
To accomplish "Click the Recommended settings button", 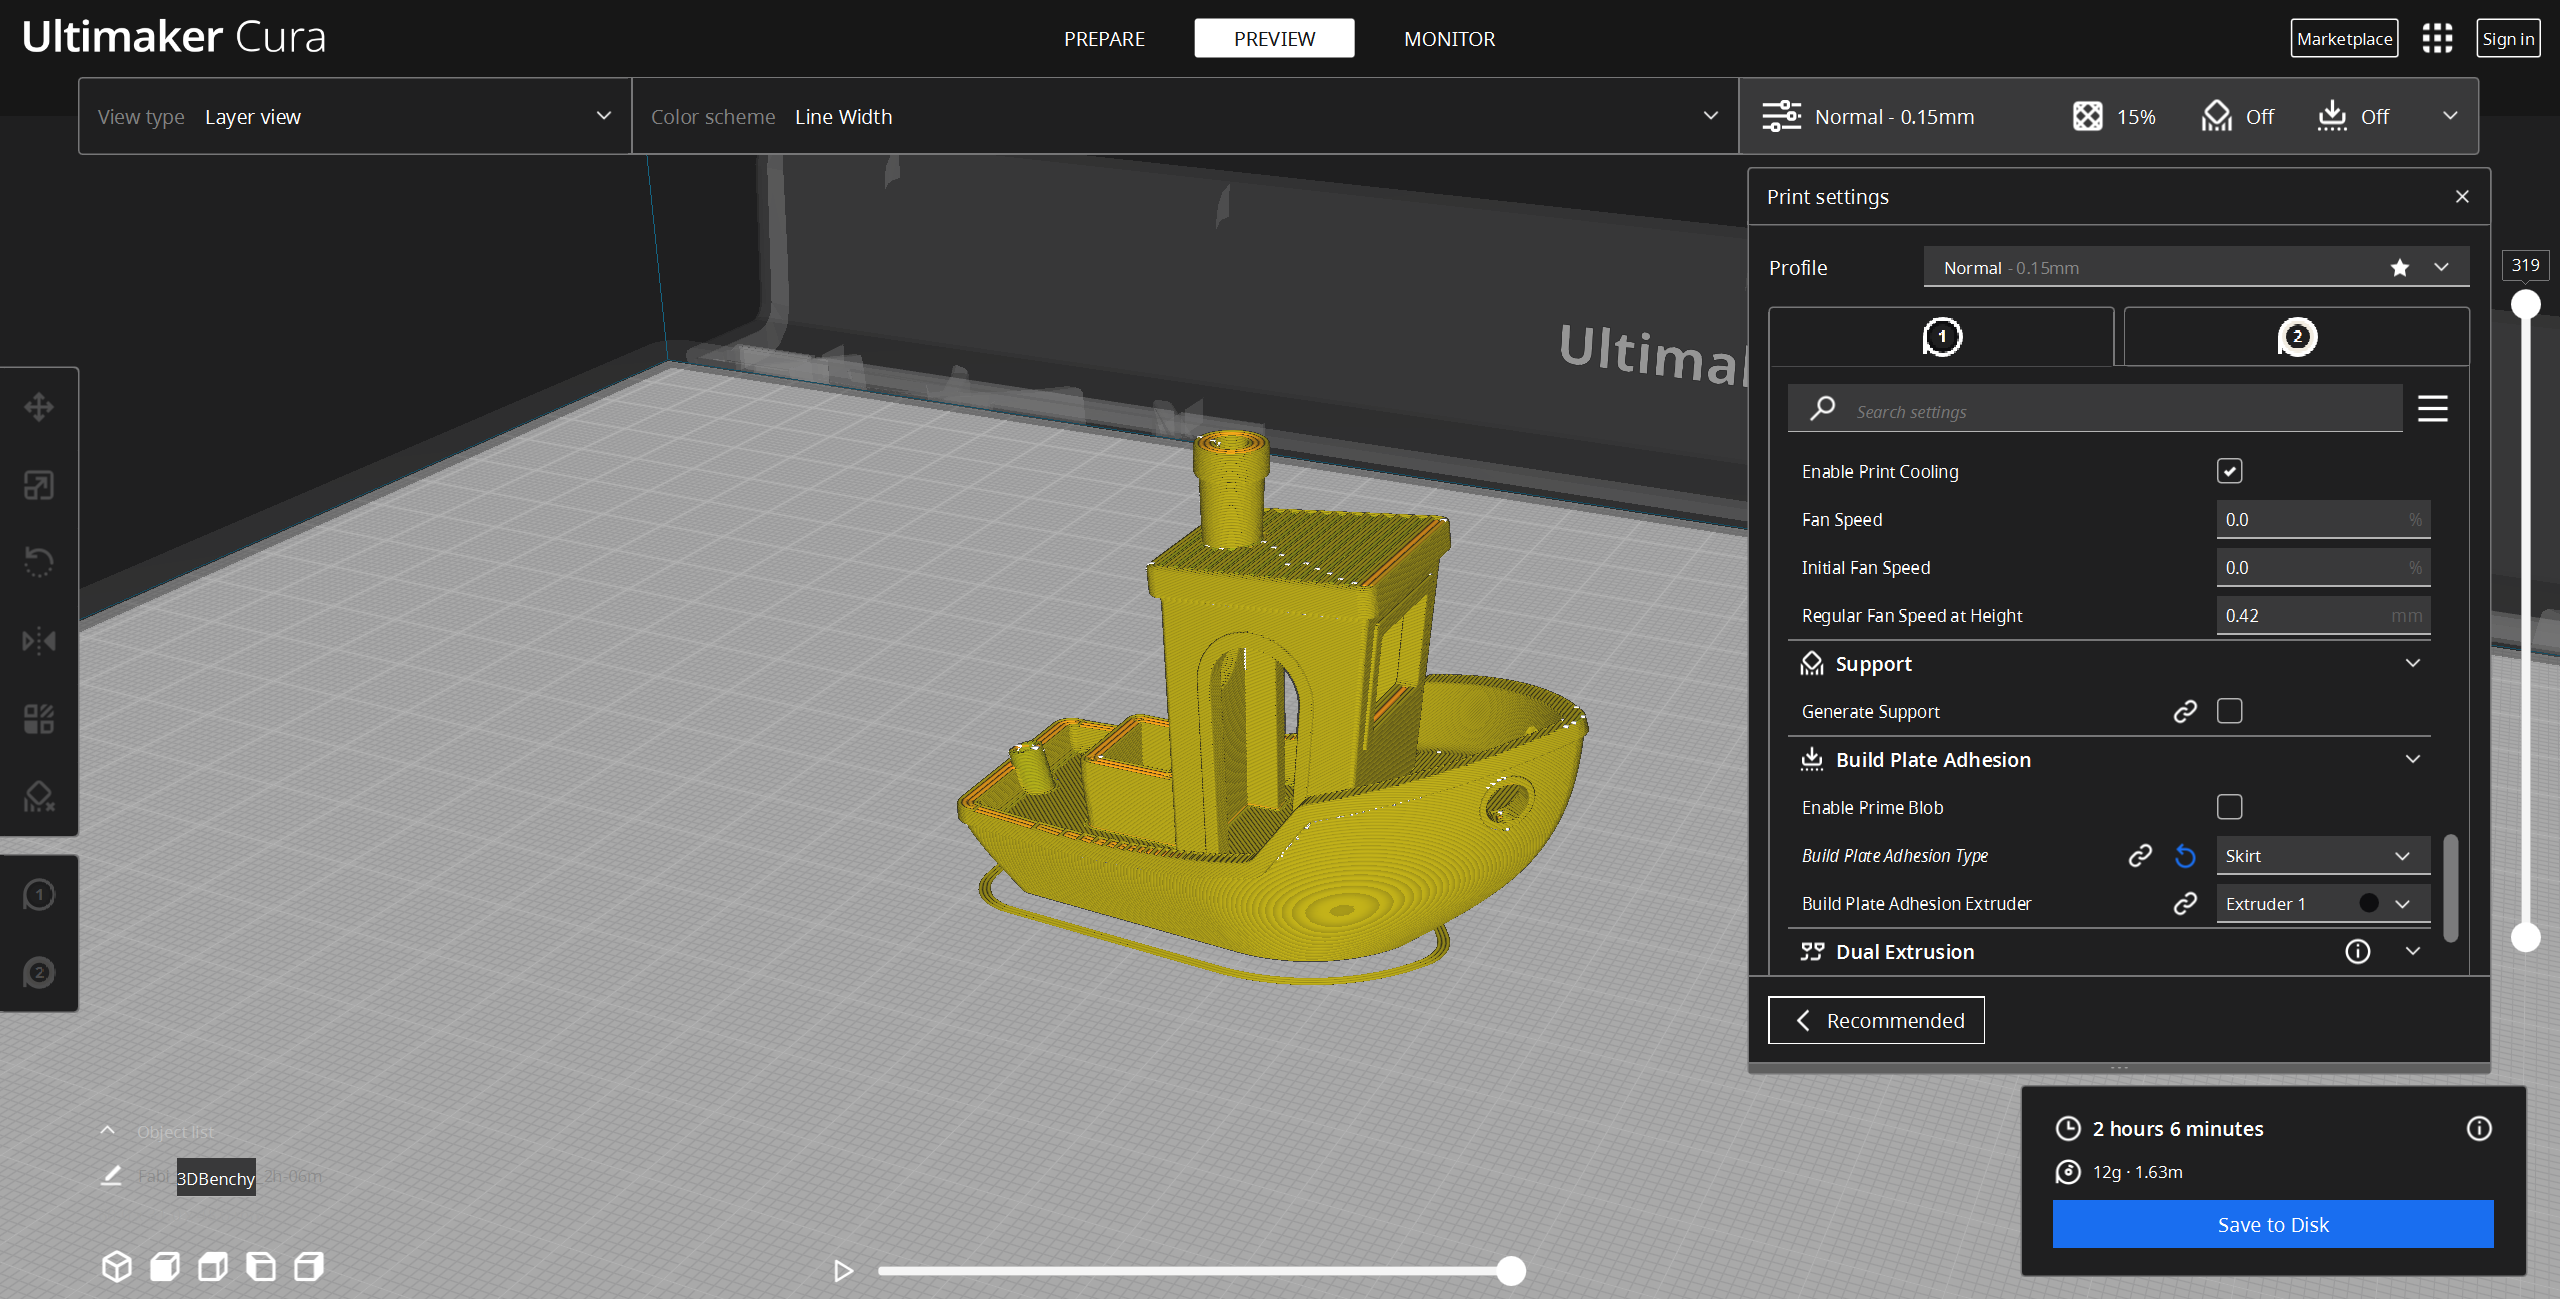I will click(1876, 1020).
